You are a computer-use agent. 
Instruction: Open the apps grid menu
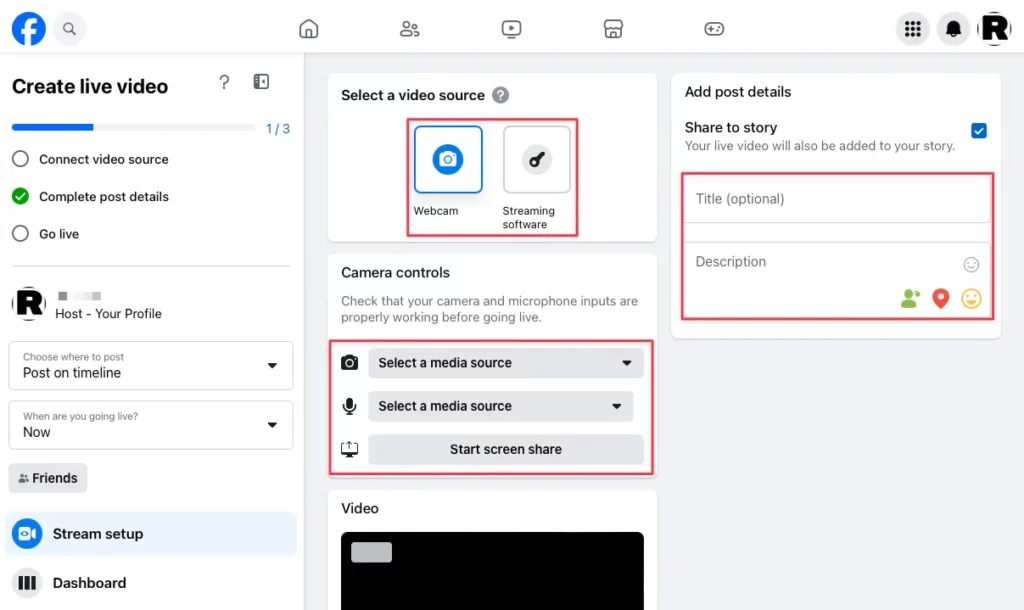[x=912, y=29]
